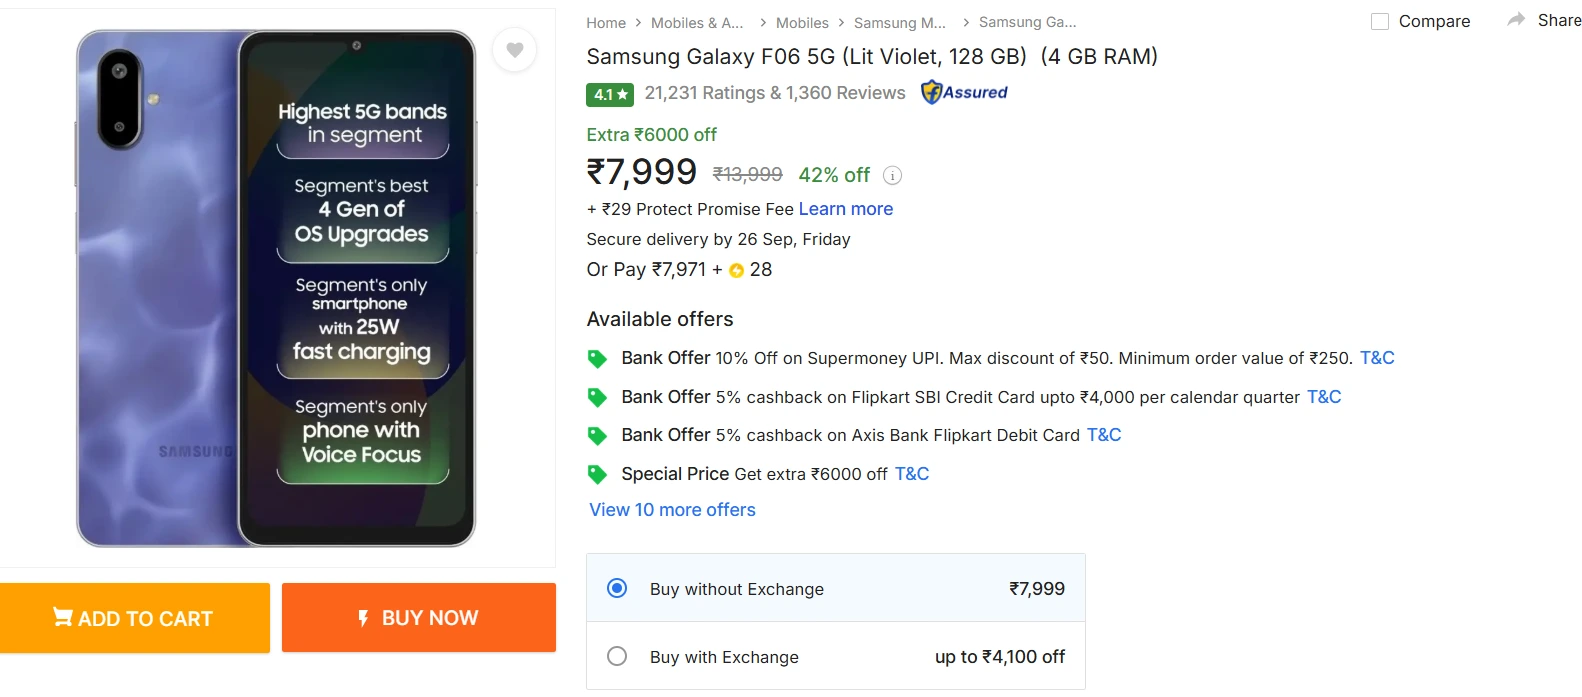Screen dimensions: 1582x697
Task: Click the BUY NOW button
Action: click(x=418, y=617)
